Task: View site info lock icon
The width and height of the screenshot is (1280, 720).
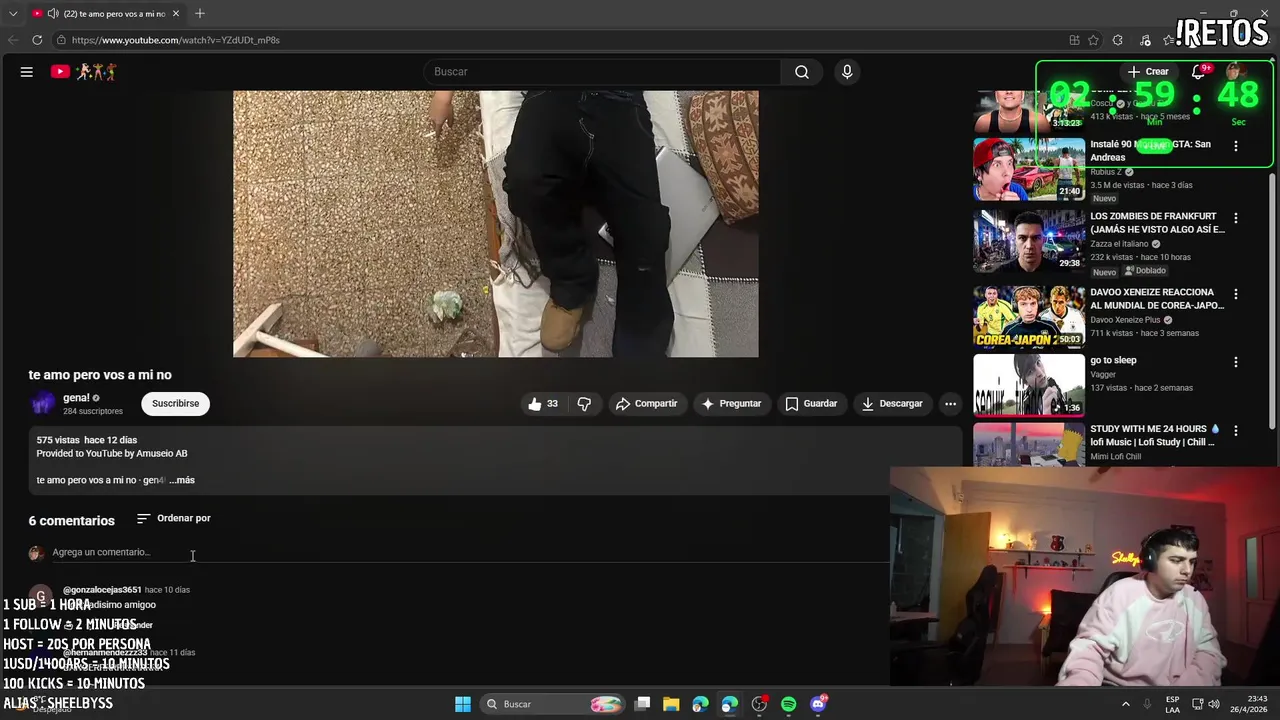Action: click(61, 40)
